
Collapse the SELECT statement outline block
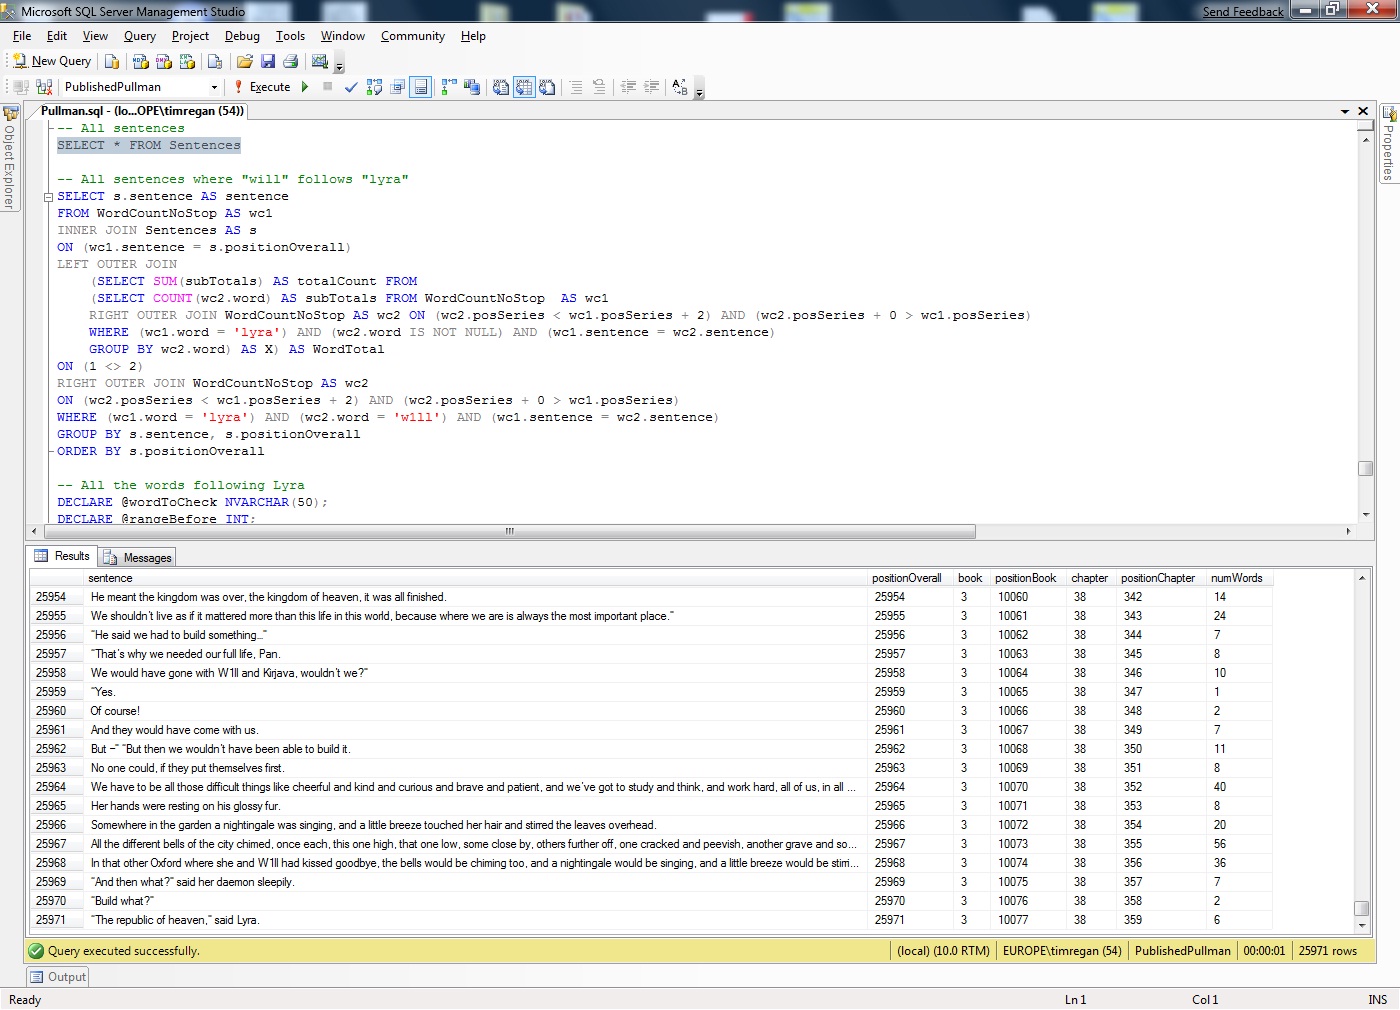[48, 197]
